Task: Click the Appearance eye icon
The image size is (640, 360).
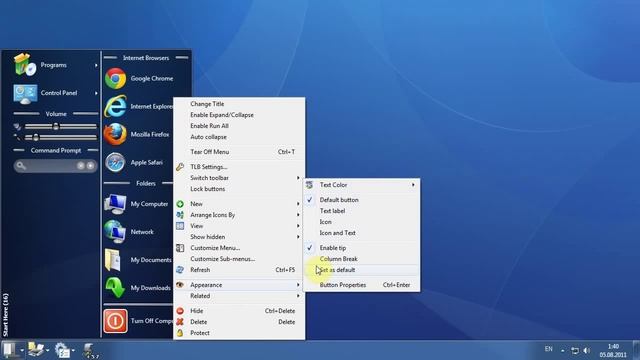Action: 180,285
